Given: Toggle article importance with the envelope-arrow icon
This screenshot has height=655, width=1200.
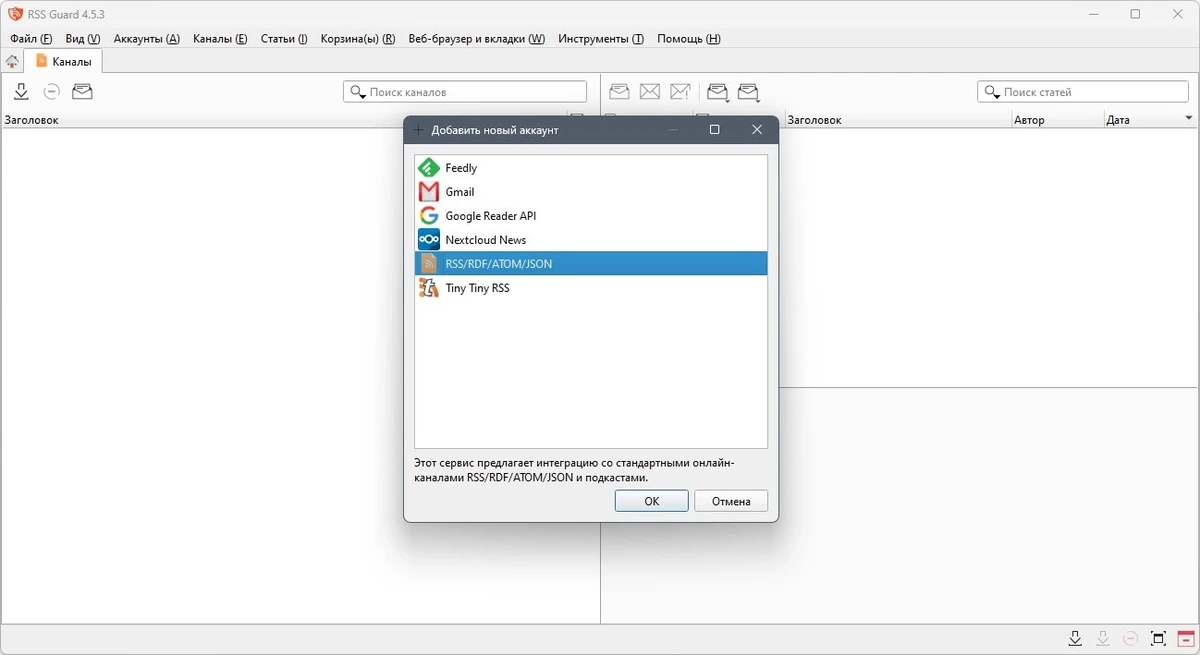Looking at the screenshot, I should point(681,92).
